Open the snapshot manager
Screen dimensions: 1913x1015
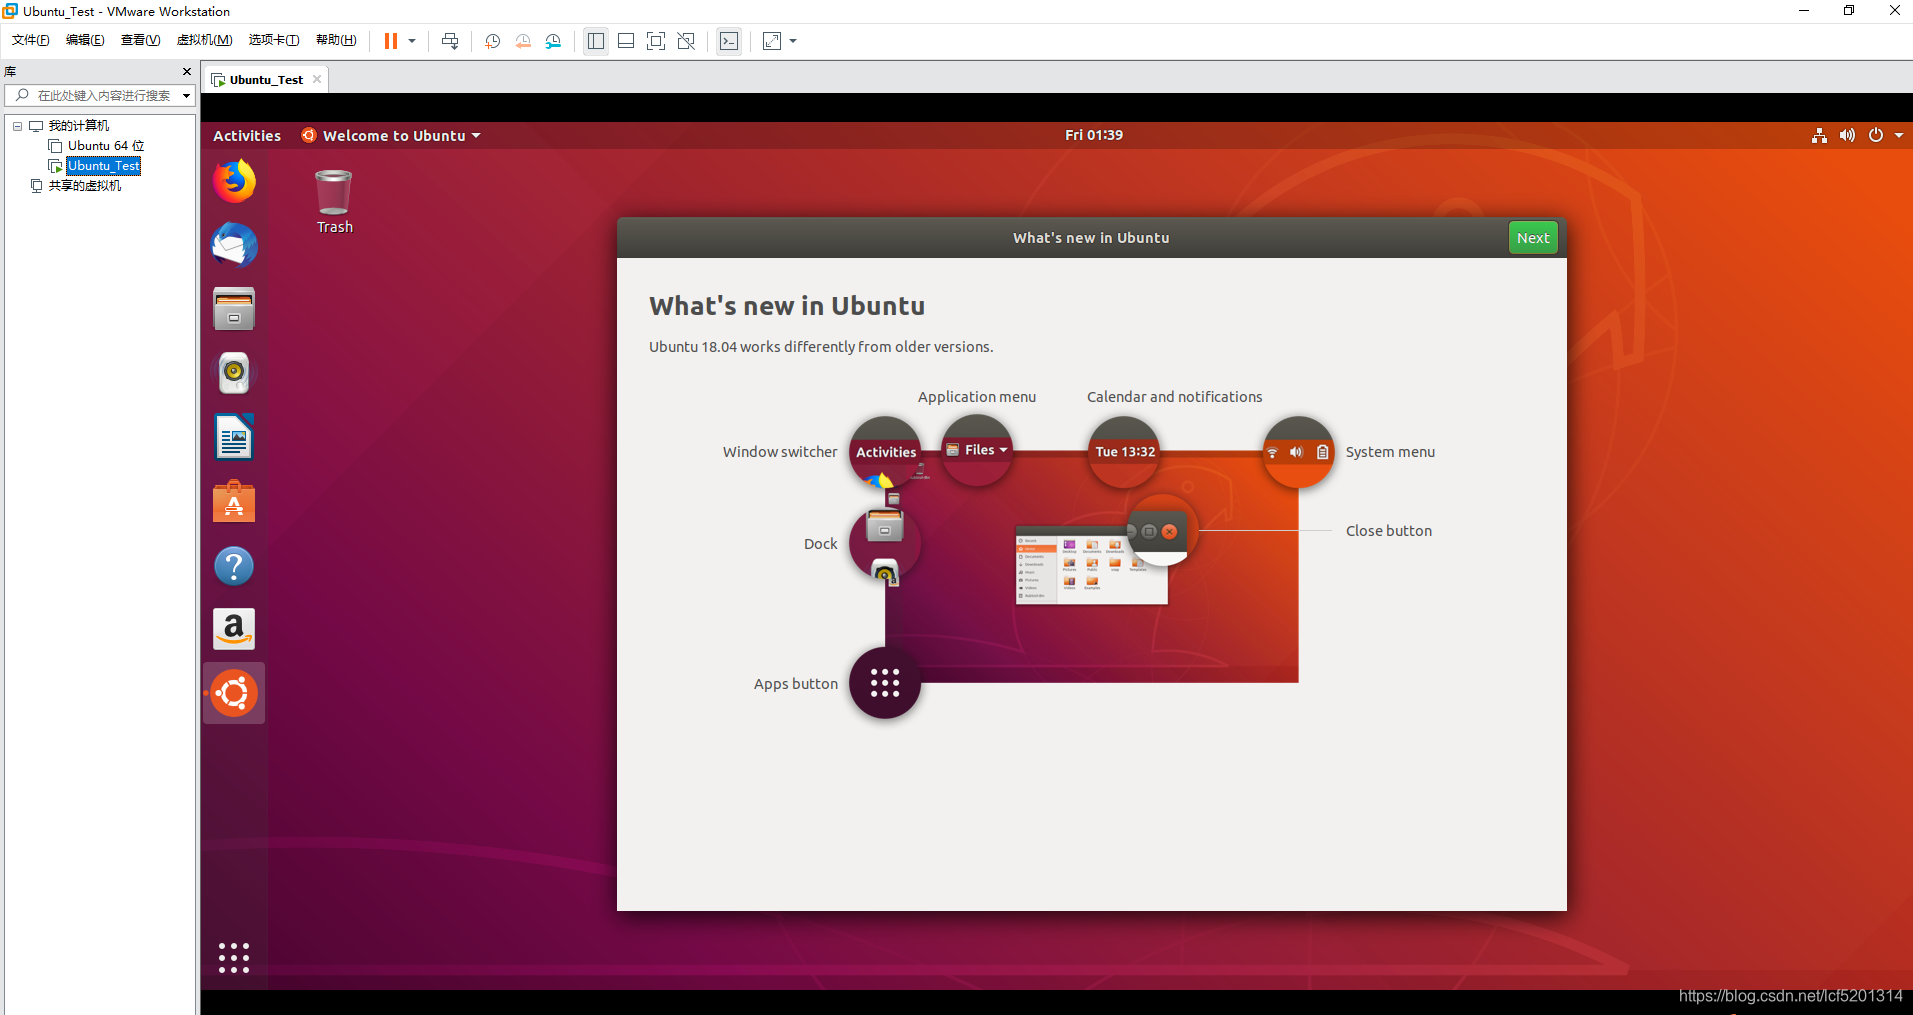point(553,41)
